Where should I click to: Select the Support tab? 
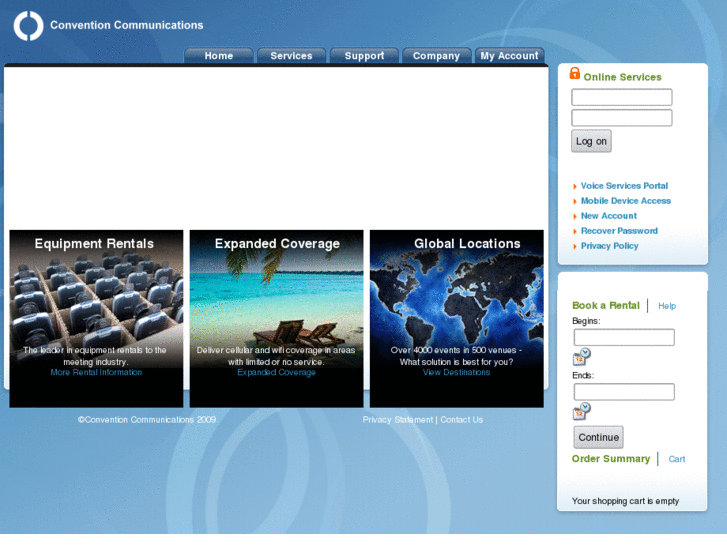[364, 56]
